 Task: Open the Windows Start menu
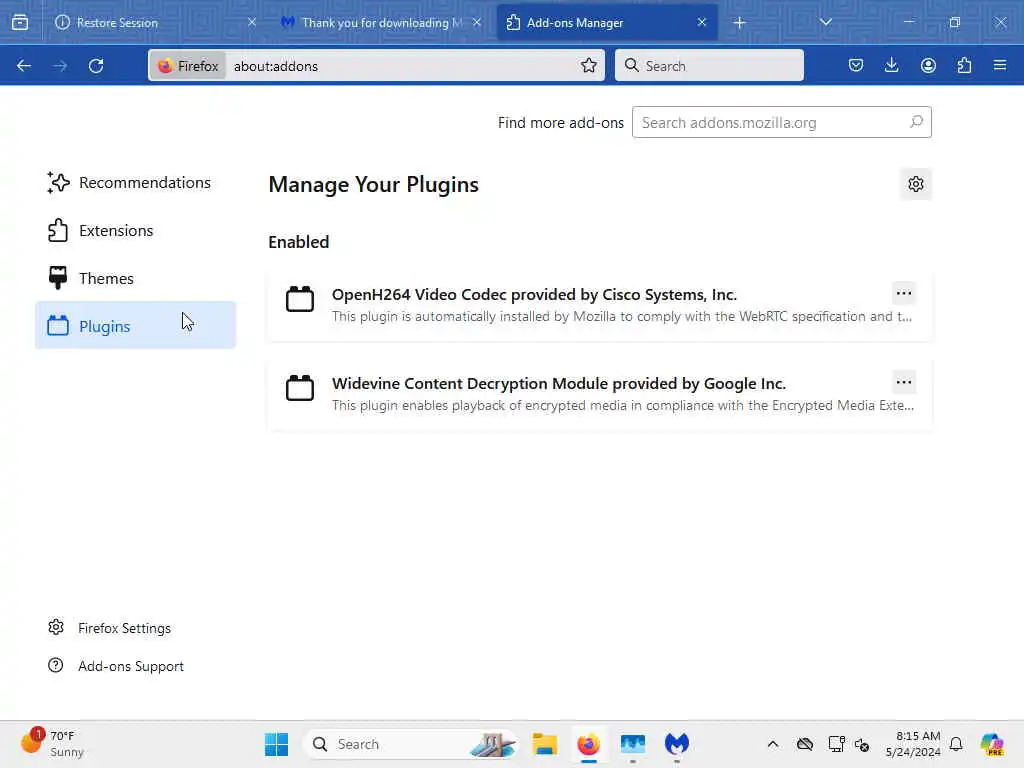coord(276,744)
